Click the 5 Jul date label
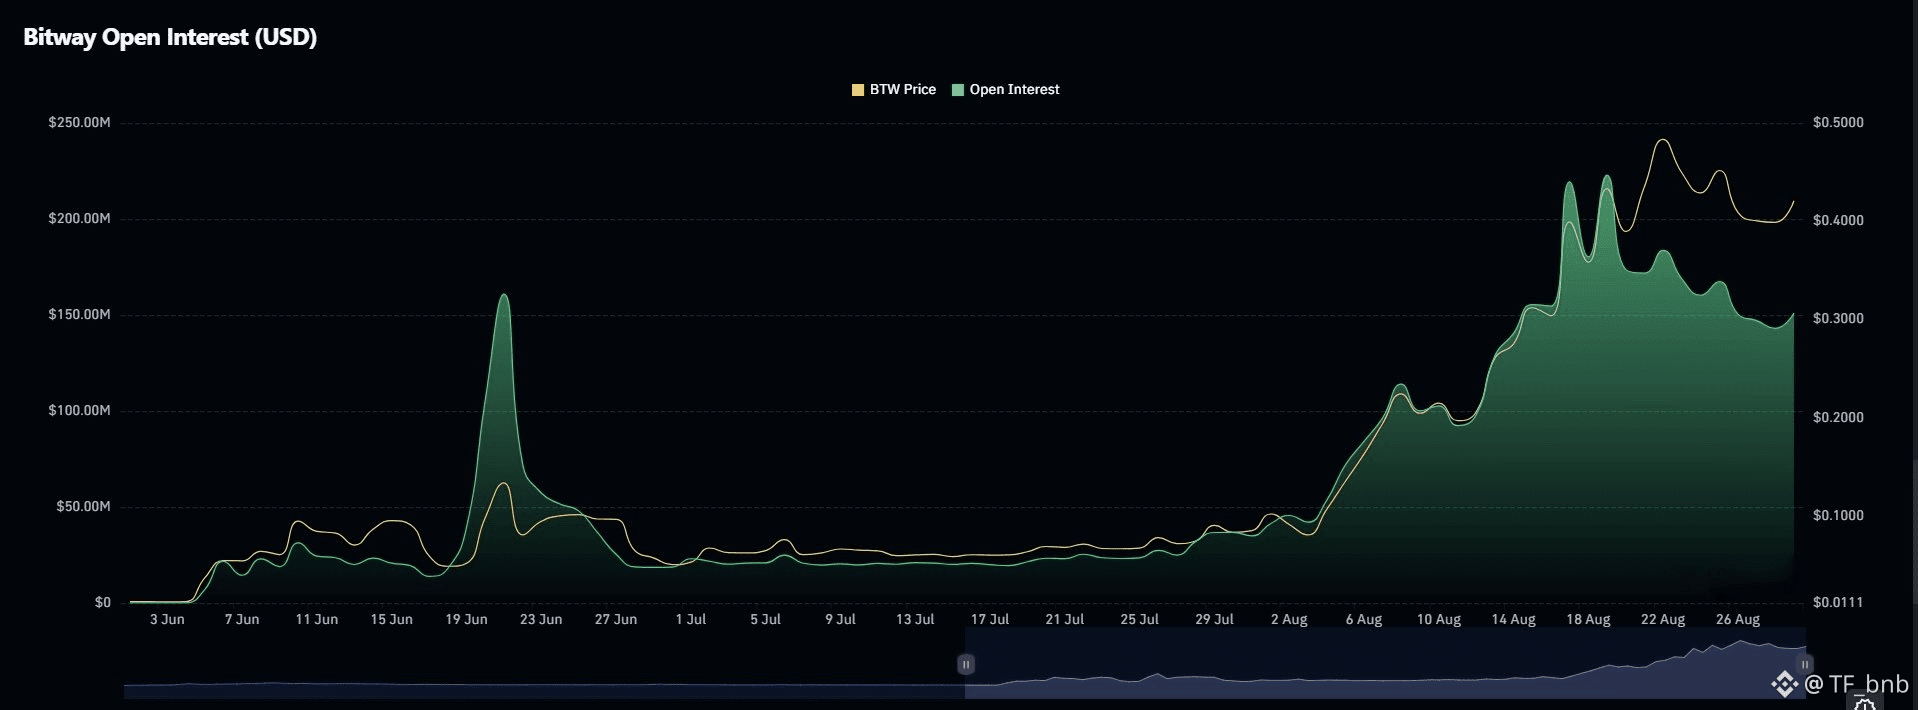This screenshot has width=1918, height=710. click(766, 619)
